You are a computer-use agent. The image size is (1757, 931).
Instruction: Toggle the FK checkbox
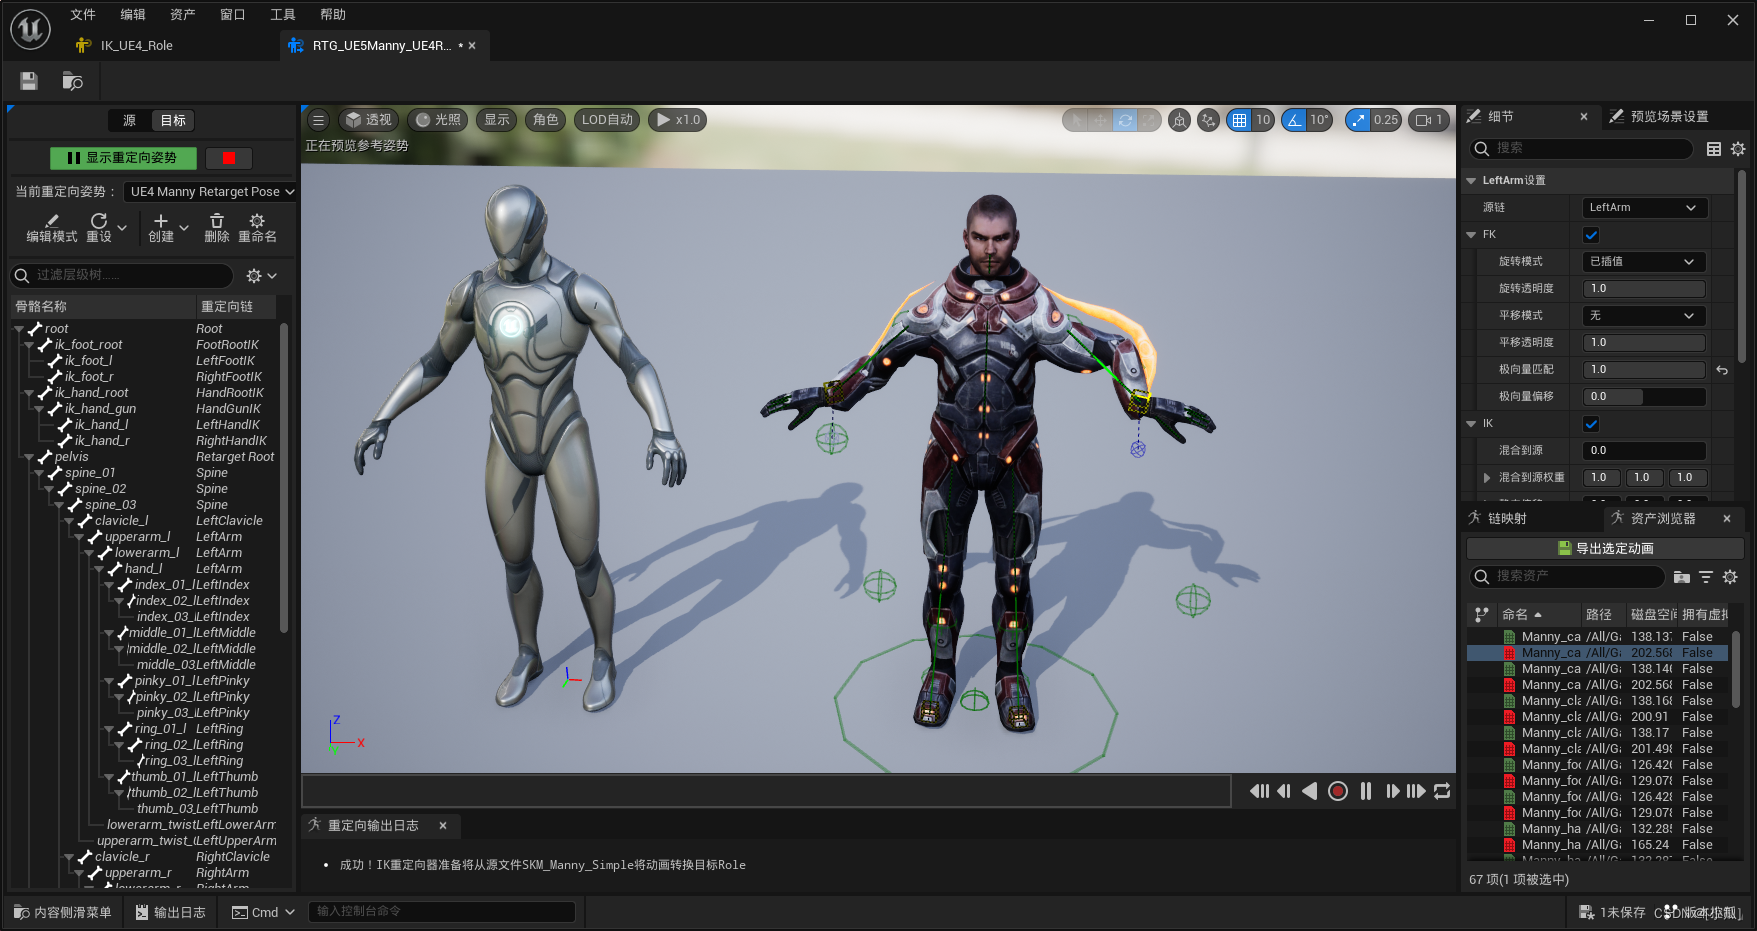pos(1591,235)
